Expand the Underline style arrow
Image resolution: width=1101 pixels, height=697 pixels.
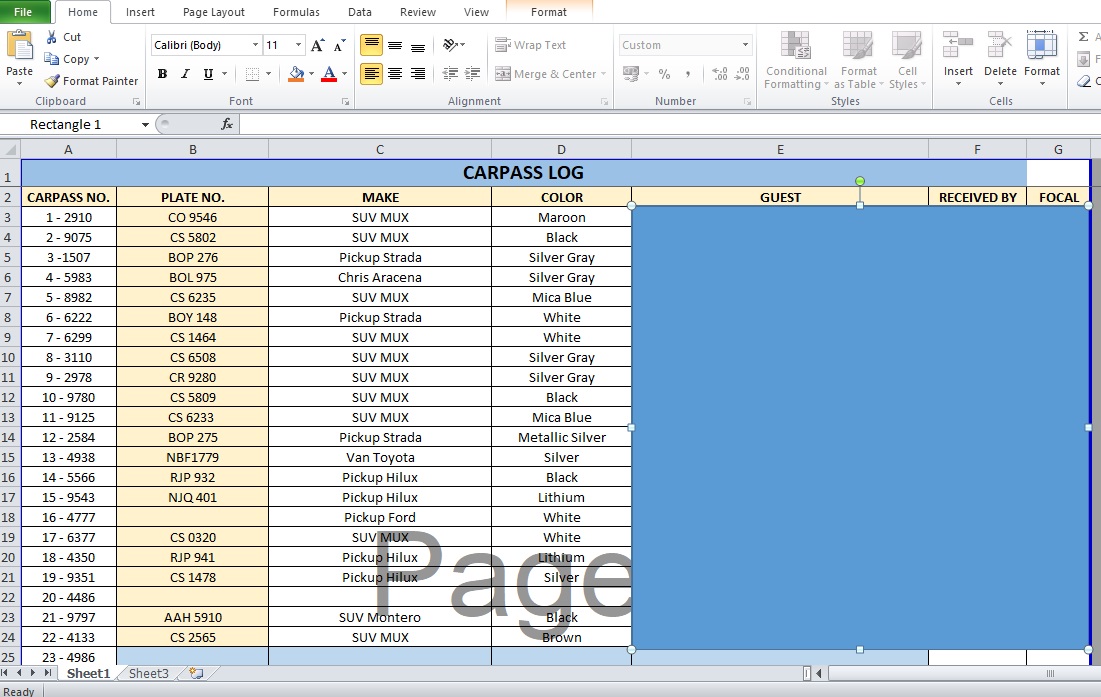[225, 74]
